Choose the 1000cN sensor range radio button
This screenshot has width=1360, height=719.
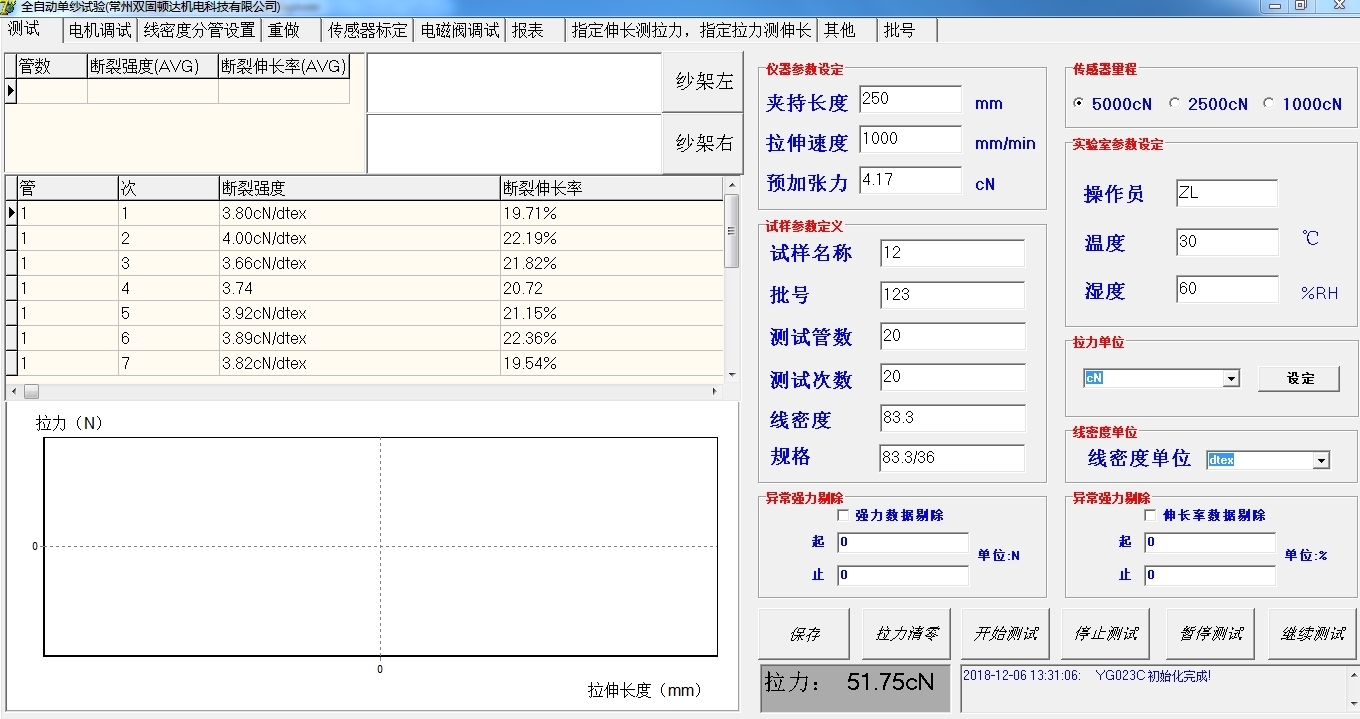point(1269,103)
